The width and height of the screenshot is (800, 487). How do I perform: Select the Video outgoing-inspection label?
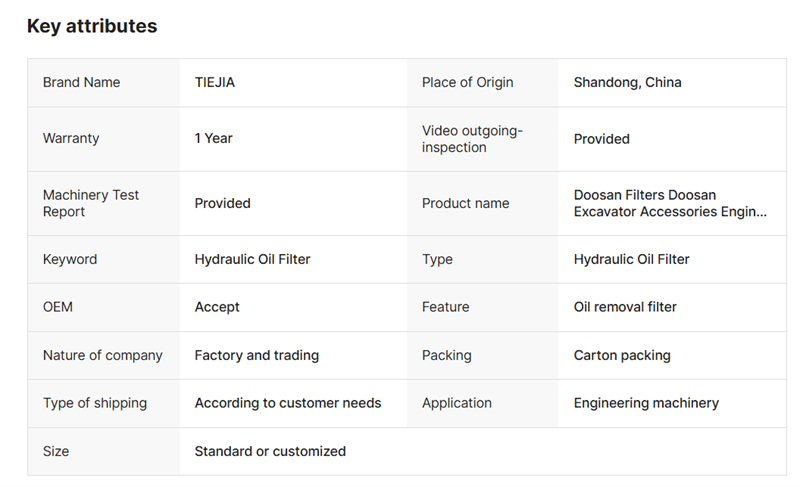tap(472, 139)
